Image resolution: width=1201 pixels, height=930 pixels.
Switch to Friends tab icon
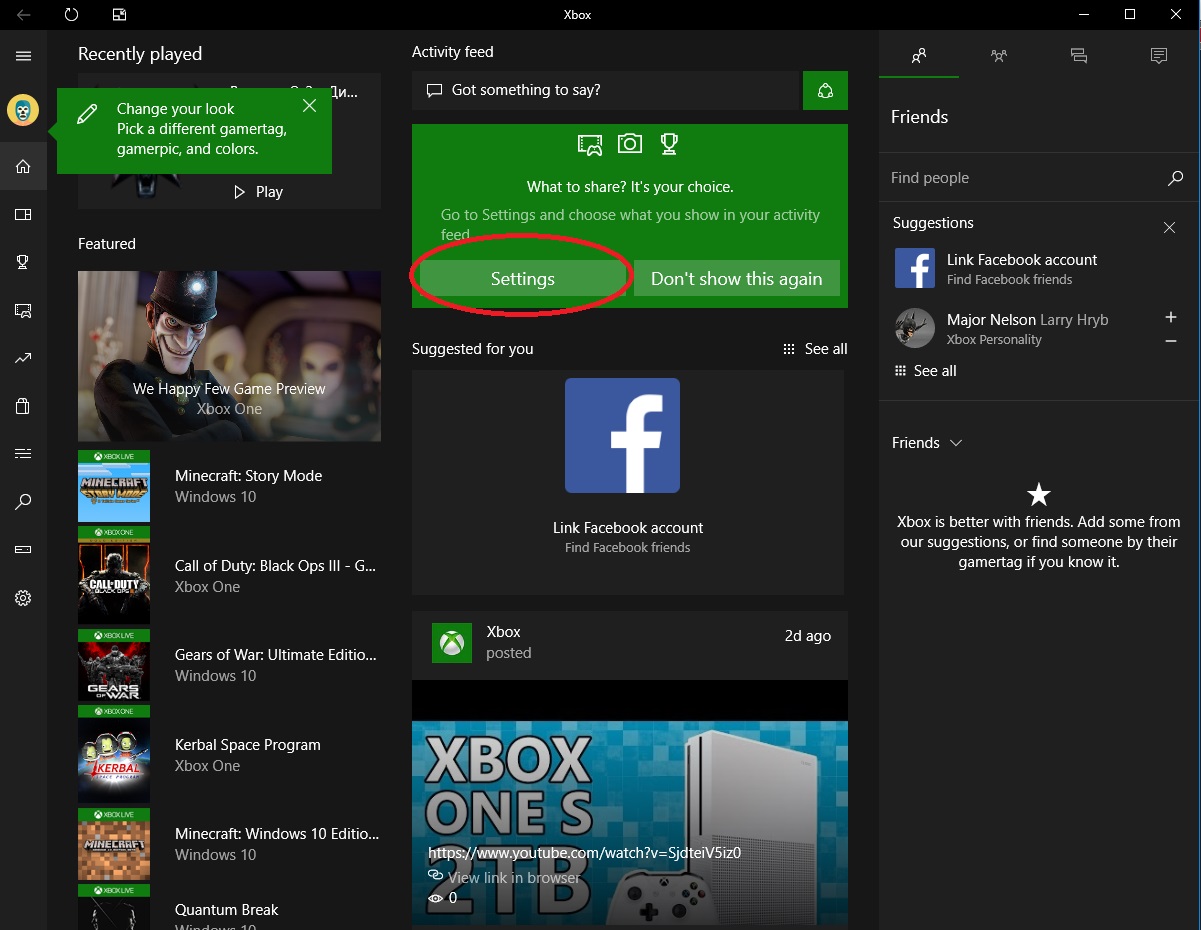919,56
